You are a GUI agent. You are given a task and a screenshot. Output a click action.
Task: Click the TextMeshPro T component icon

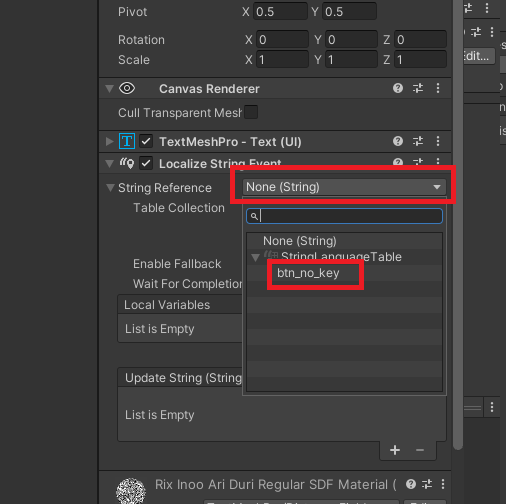pos(127,141)
